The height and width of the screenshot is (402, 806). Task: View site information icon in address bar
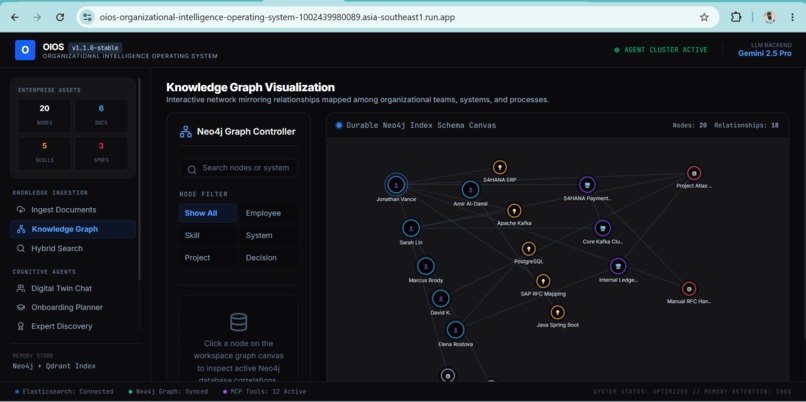[87, 17]
